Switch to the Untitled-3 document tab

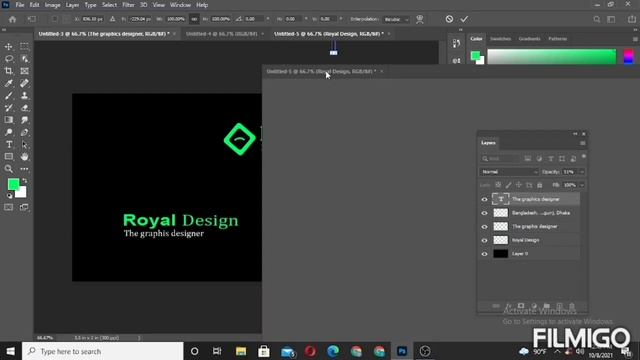(x=104, y=34)
